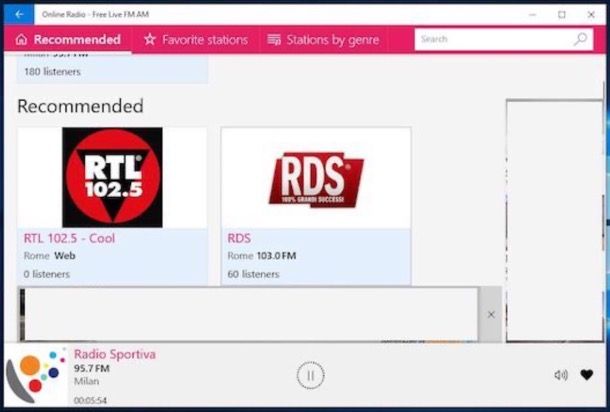610x412 pixels.
Task: Pause the Radio Sportiva playback
Action: point(310,375)
